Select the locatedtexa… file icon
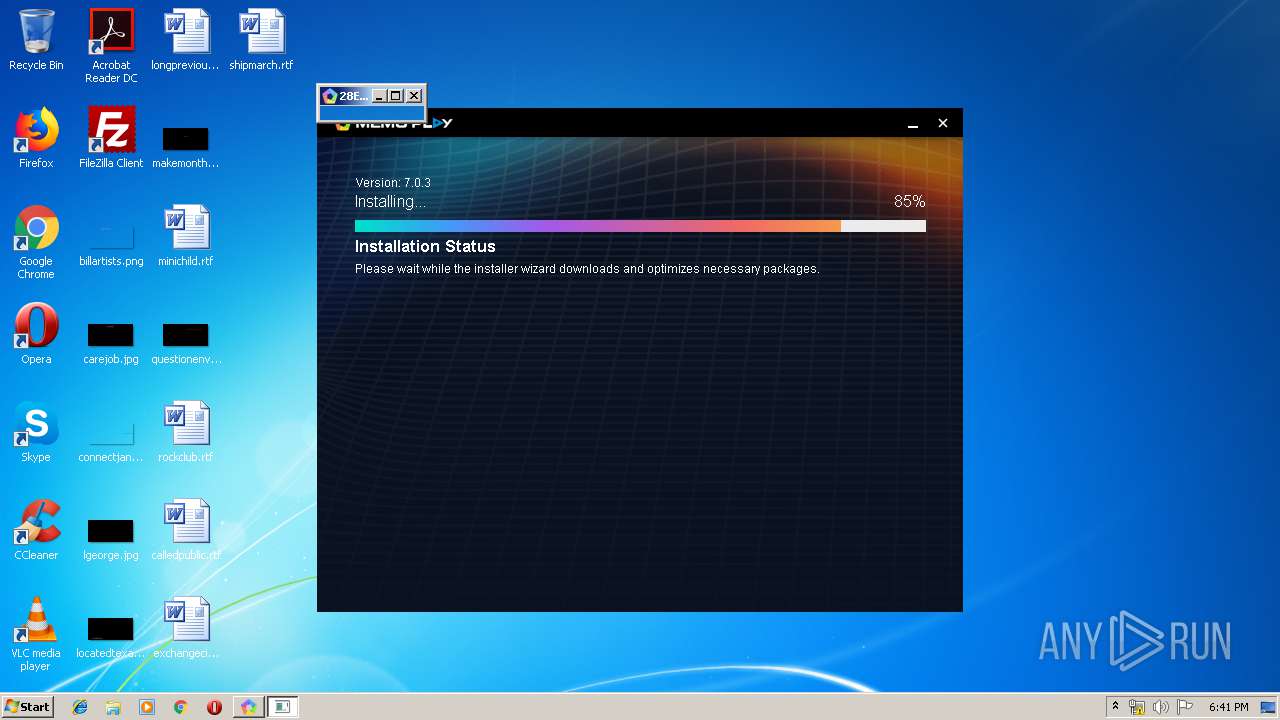This screenshot has height=720, width=1280. pyautogui.click(x=111, y=637)
